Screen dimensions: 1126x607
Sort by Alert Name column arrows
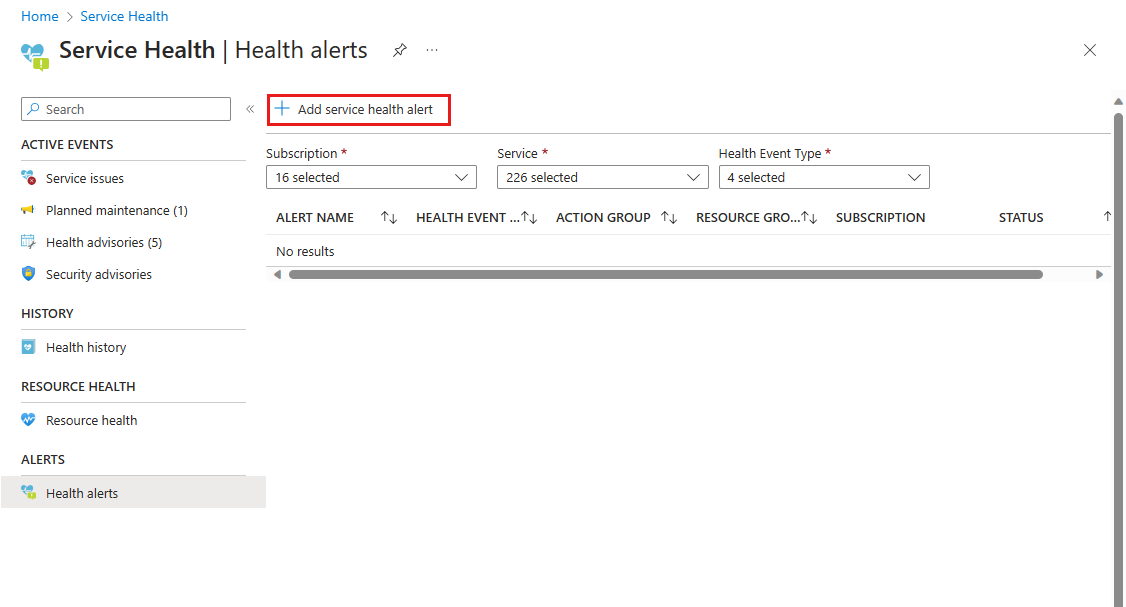tap(389, 217)
